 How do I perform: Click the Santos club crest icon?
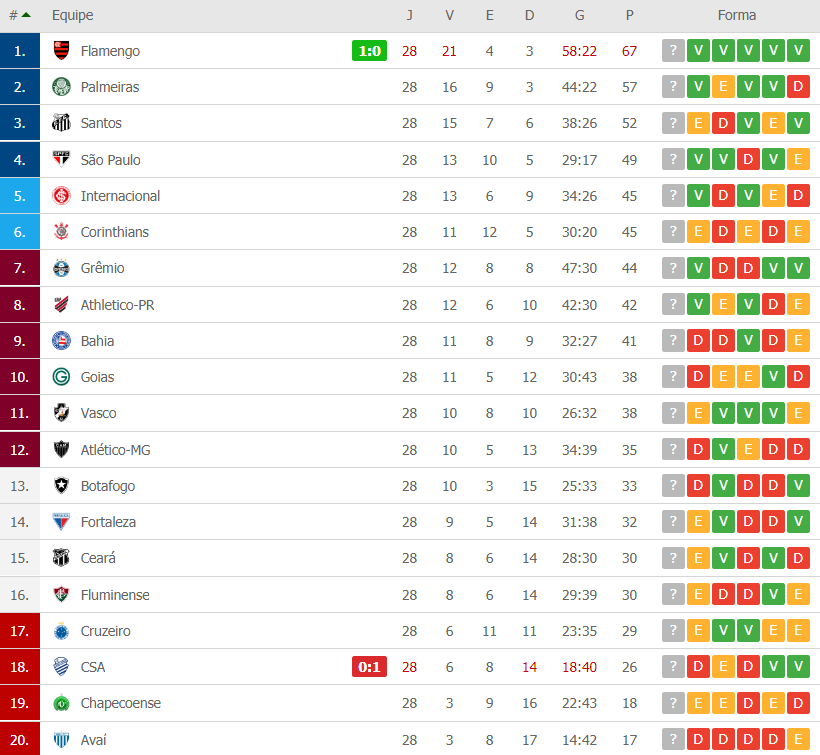click(x=62, y=123)
